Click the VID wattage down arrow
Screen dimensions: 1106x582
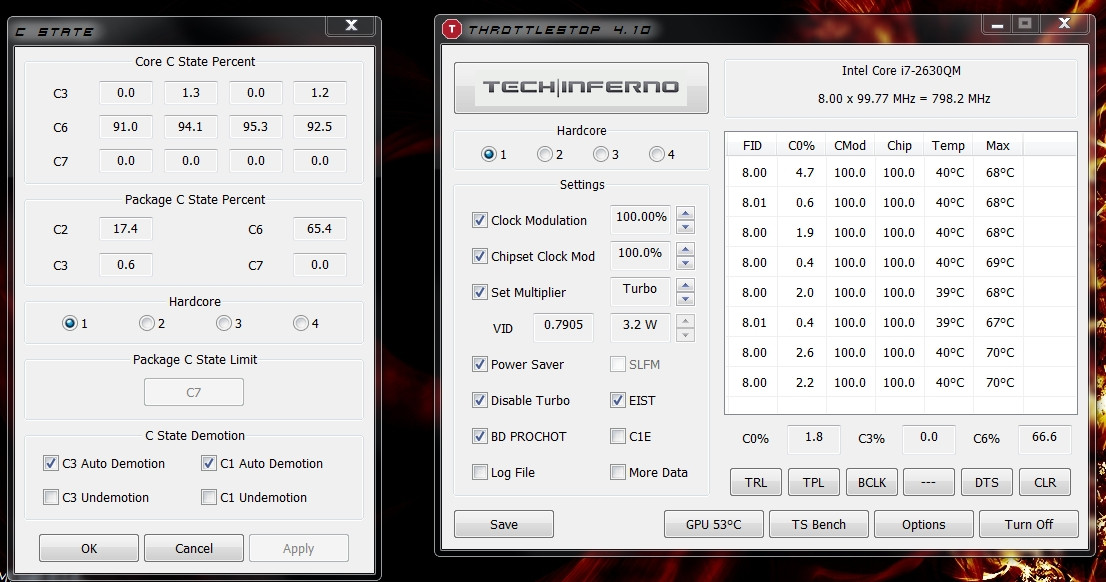685,335
